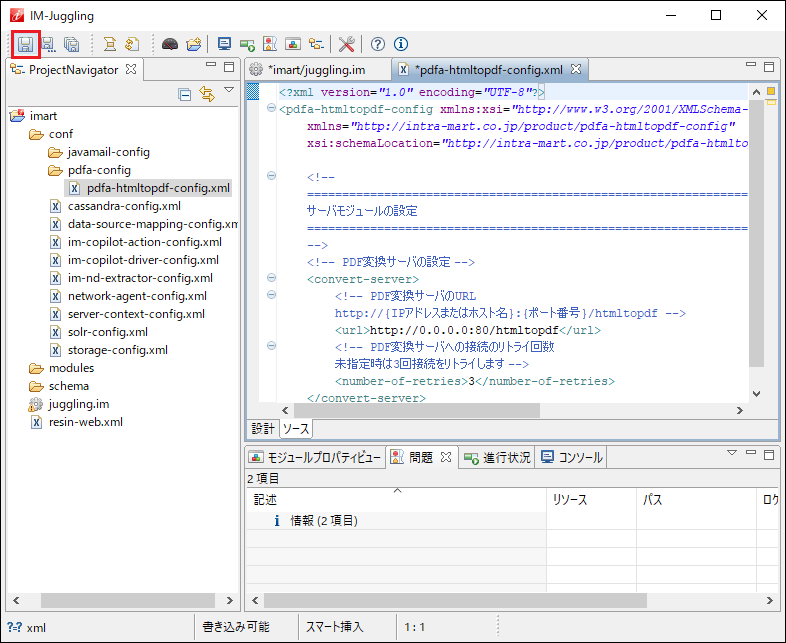Click Collapse All in ProjectNavigator
Viewport: 786px width, 643px height.
pyautogui.click(x=185, y=94)
